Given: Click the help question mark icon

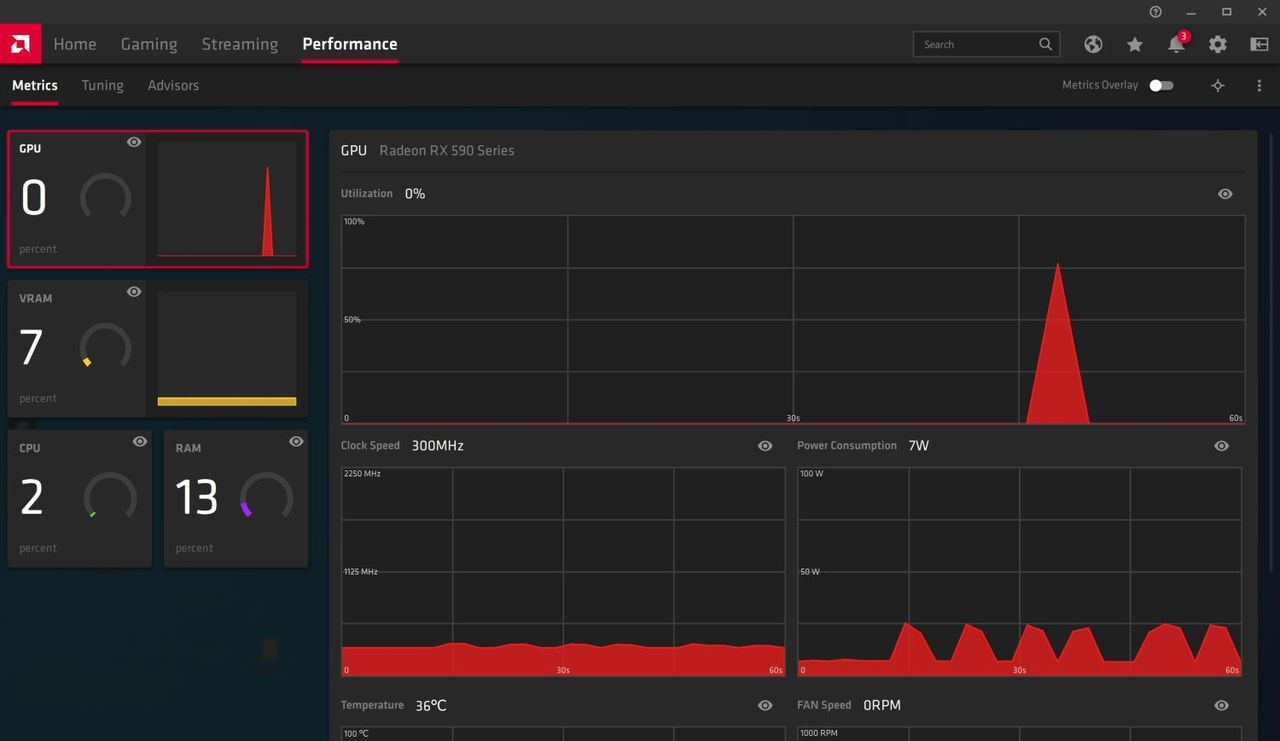Looking at the screenshot, I should (x=1156, y=12).
